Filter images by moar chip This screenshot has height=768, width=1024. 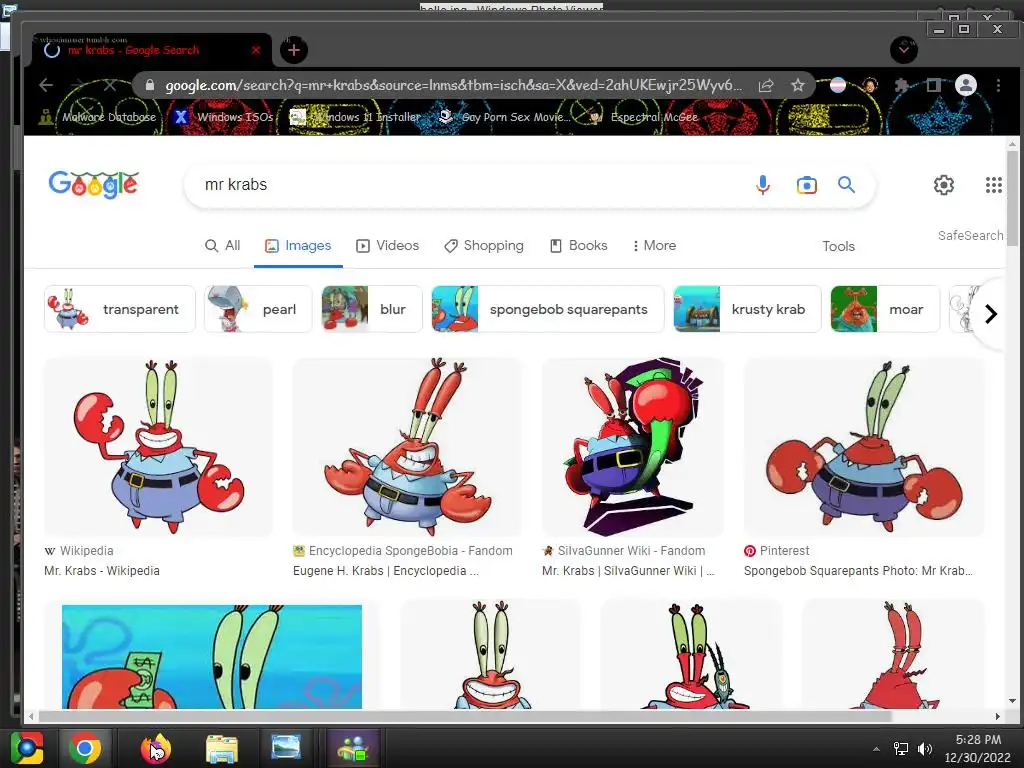tap(885, 309)
